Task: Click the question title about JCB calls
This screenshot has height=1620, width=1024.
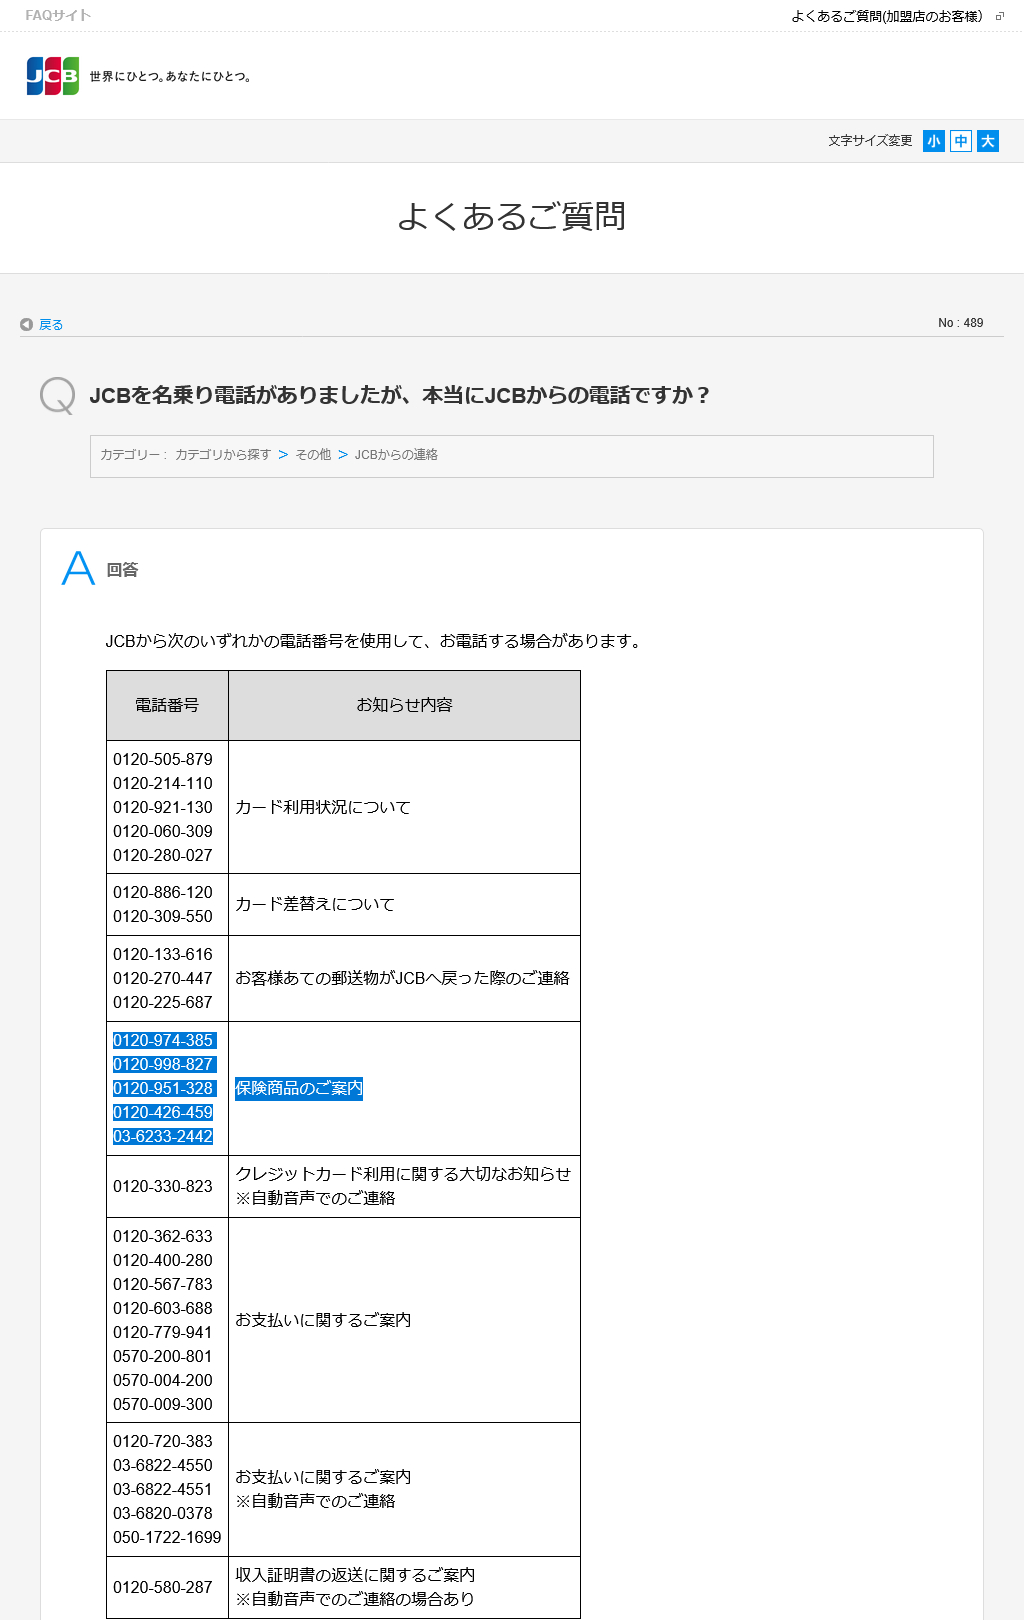Action: (x=400, y=395)
